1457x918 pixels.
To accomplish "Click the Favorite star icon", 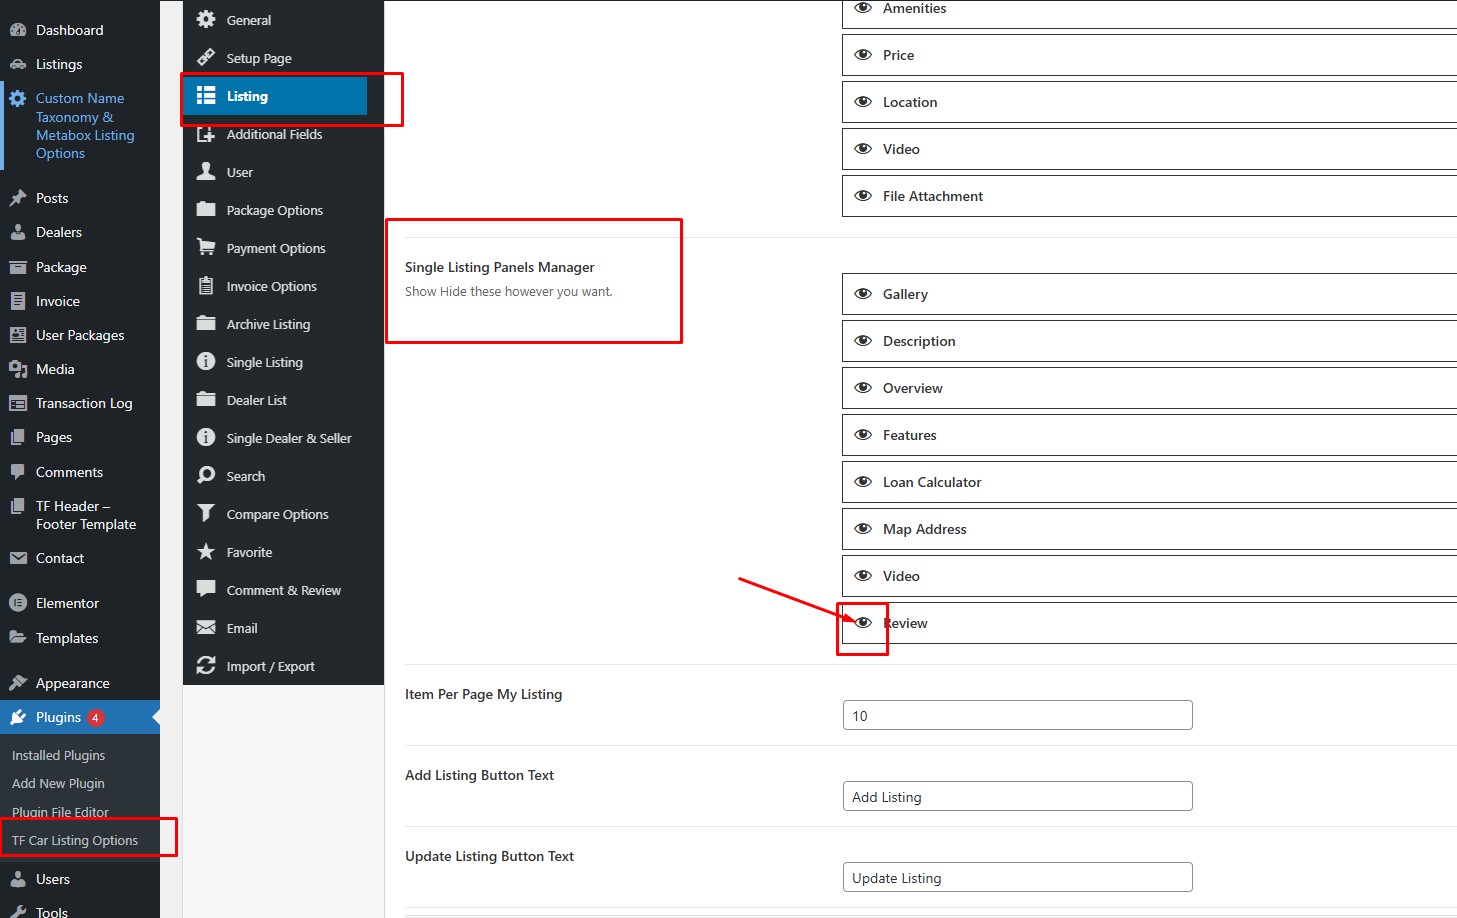I will (x=206, y=551).
